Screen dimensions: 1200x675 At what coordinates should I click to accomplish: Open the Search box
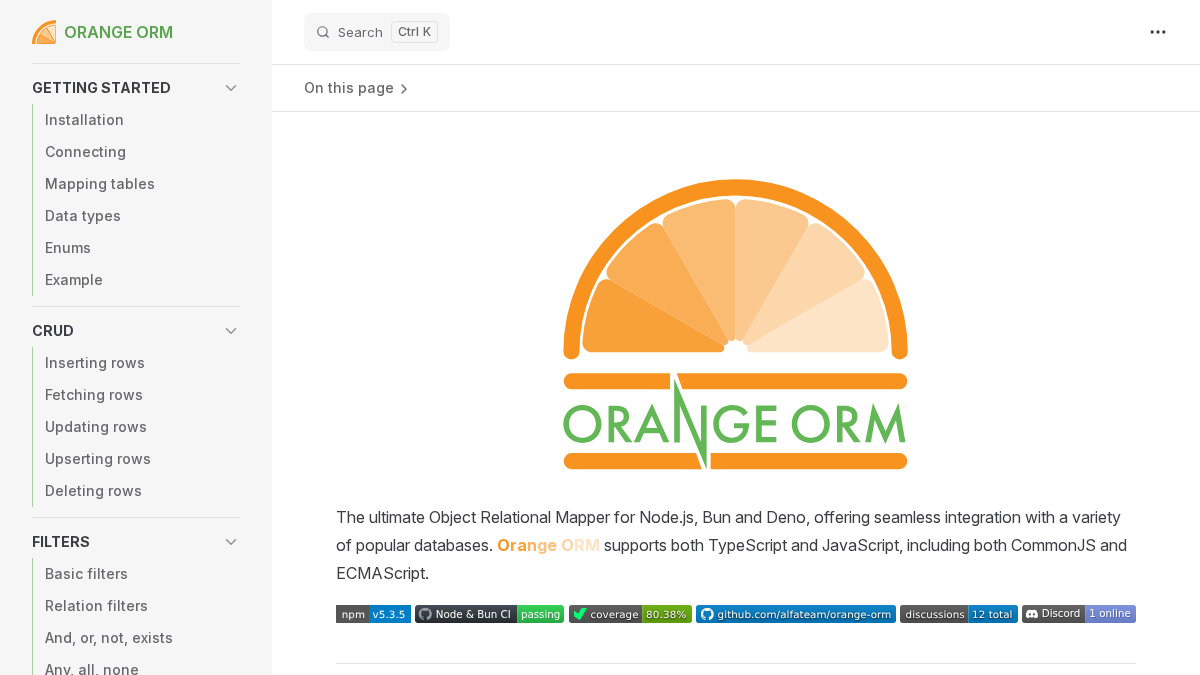(x=377, y=32)
